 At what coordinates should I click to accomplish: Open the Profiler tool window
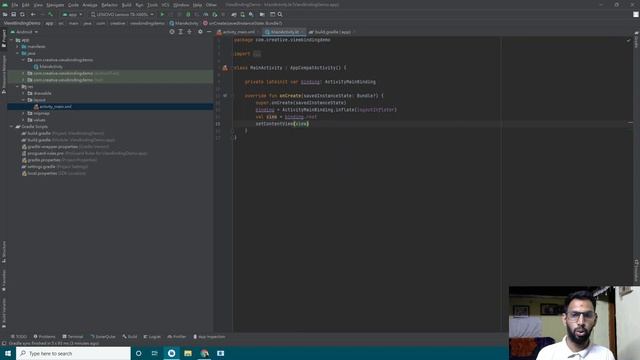pyautogui.click(x=177, y=337)
